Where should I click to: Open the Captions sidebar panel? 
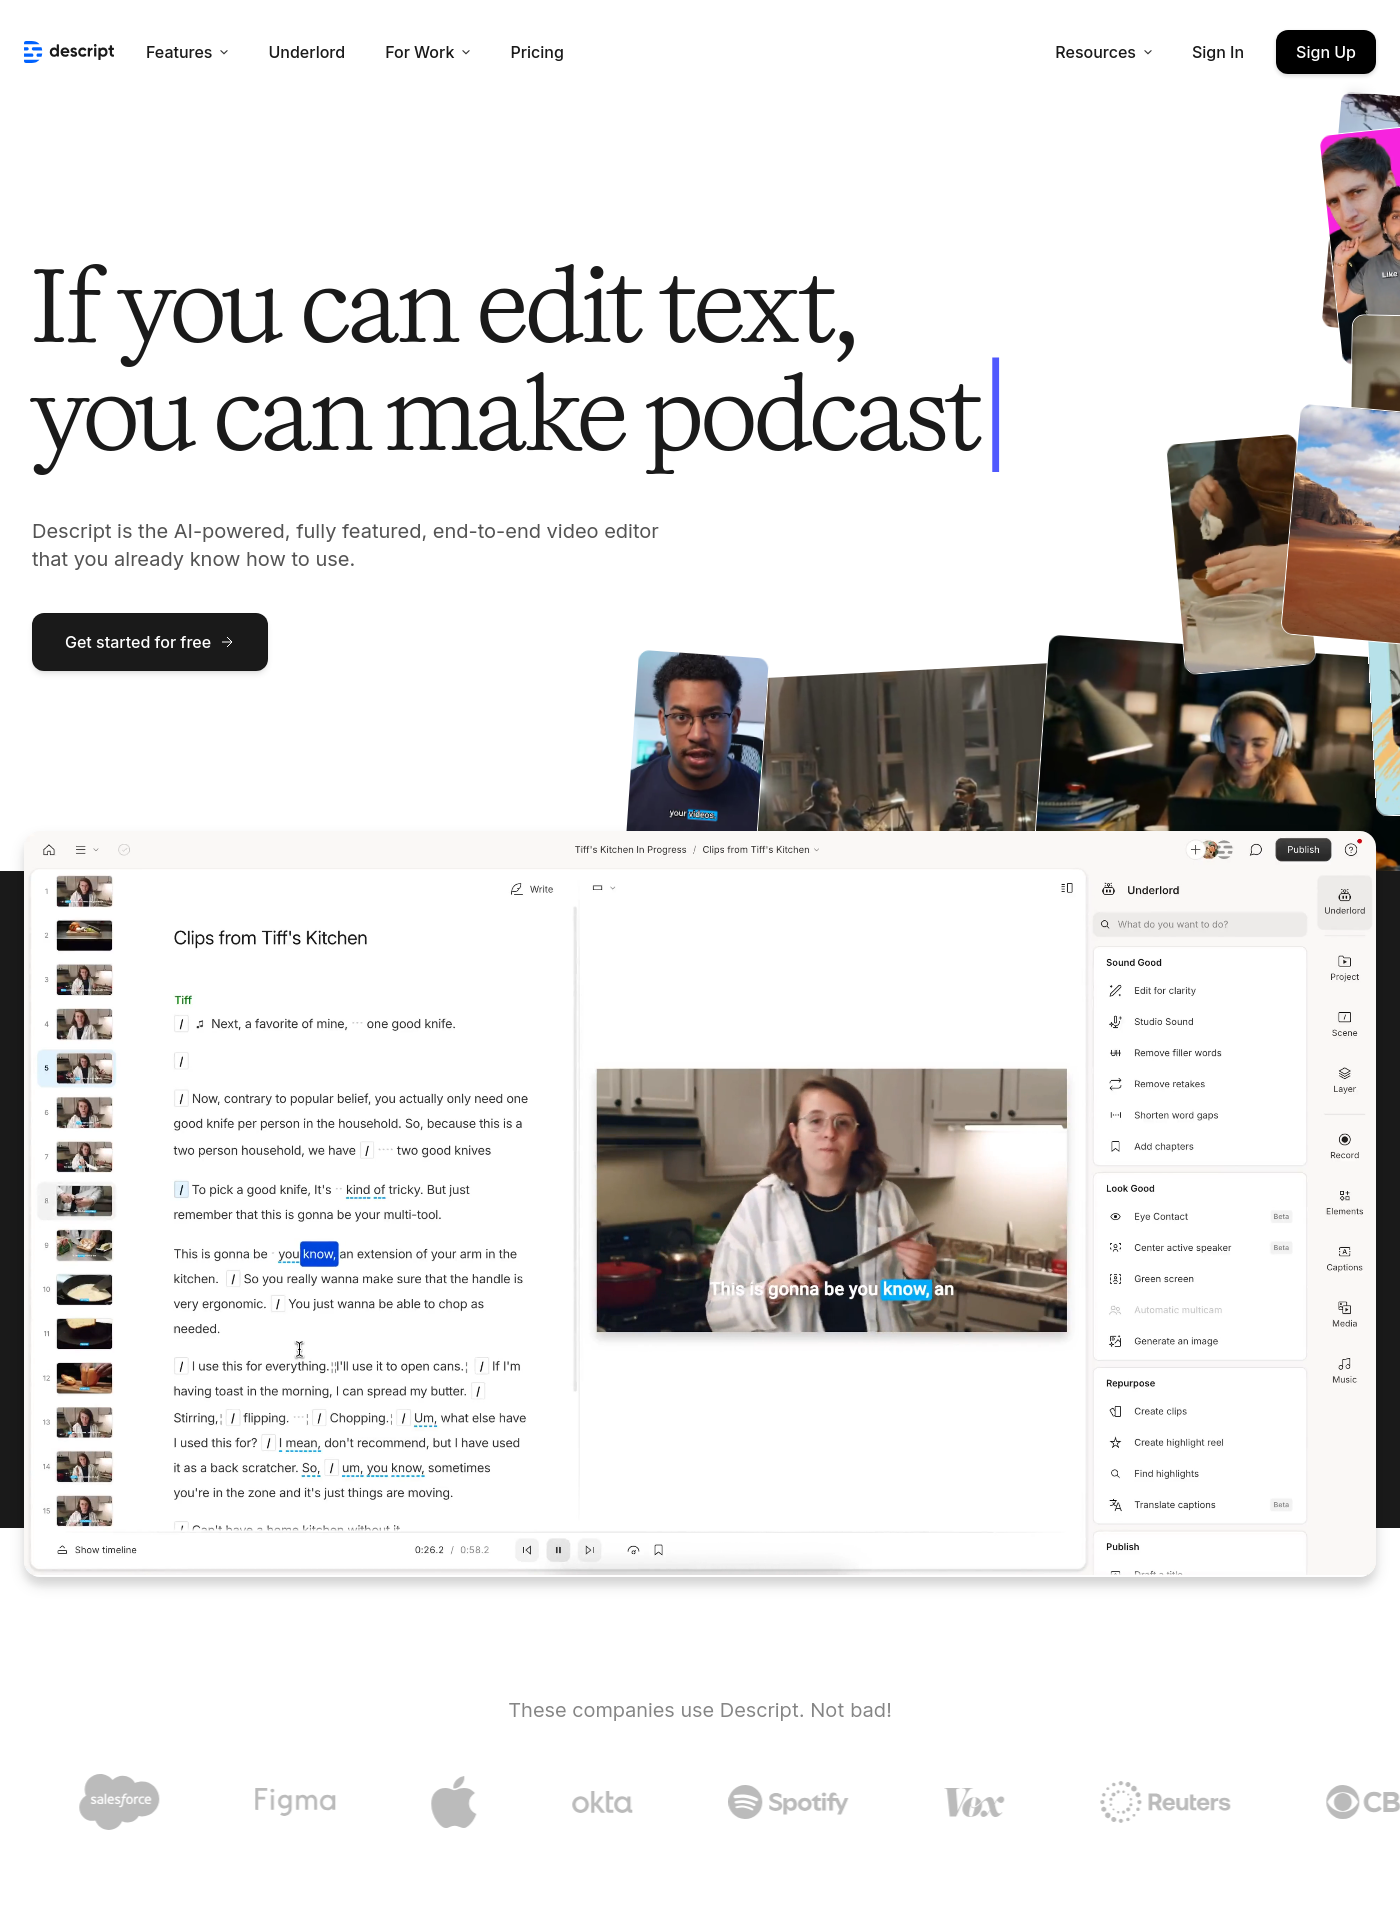1344,1258
